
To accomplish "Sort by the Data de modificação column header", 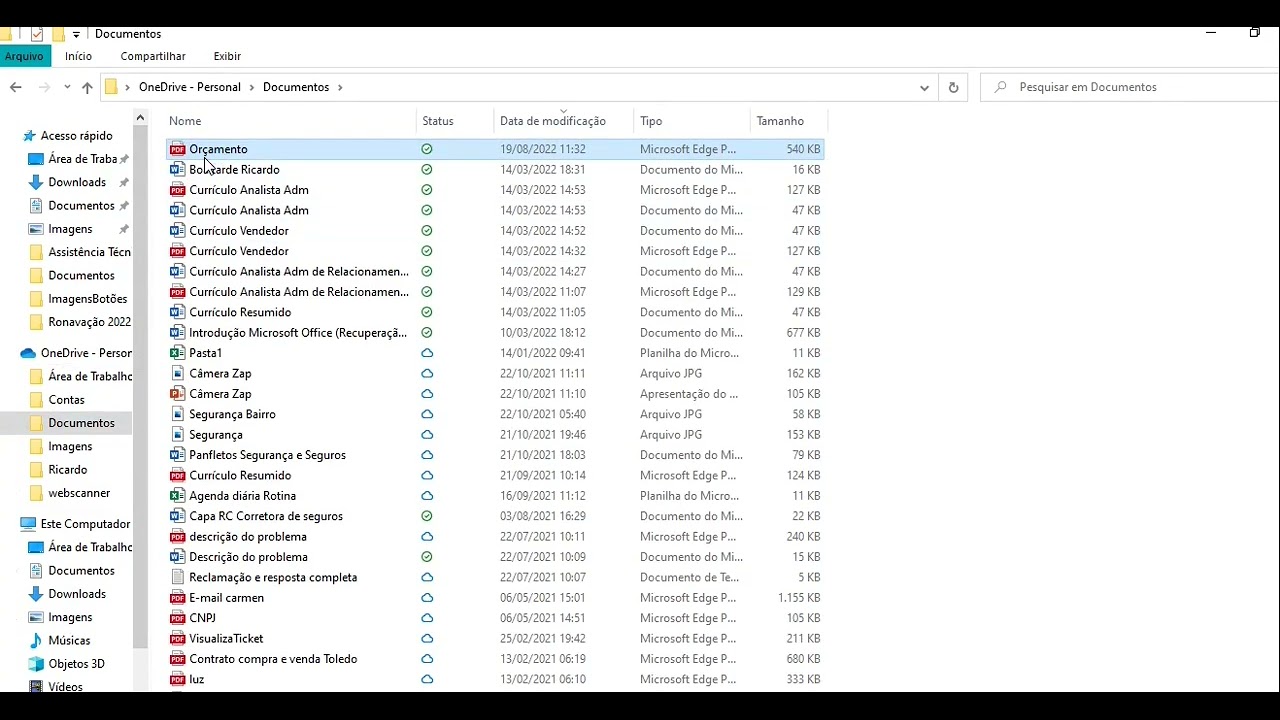I will [x=565, y=121].
